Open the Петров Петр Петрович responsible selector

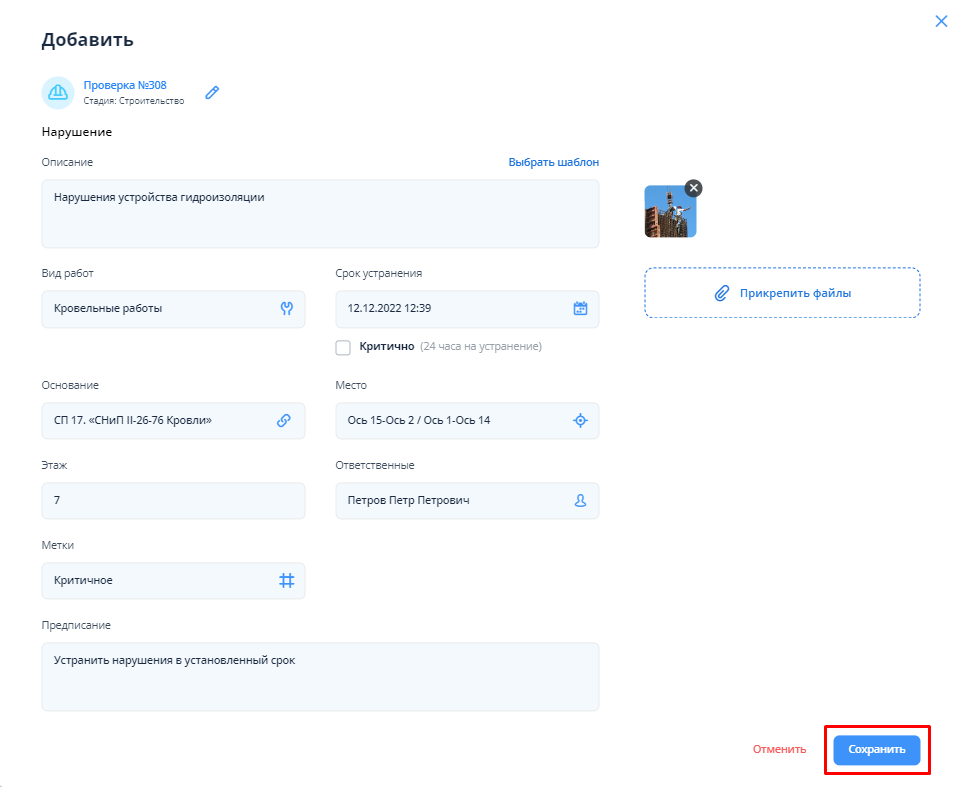[x=450, y=501]
